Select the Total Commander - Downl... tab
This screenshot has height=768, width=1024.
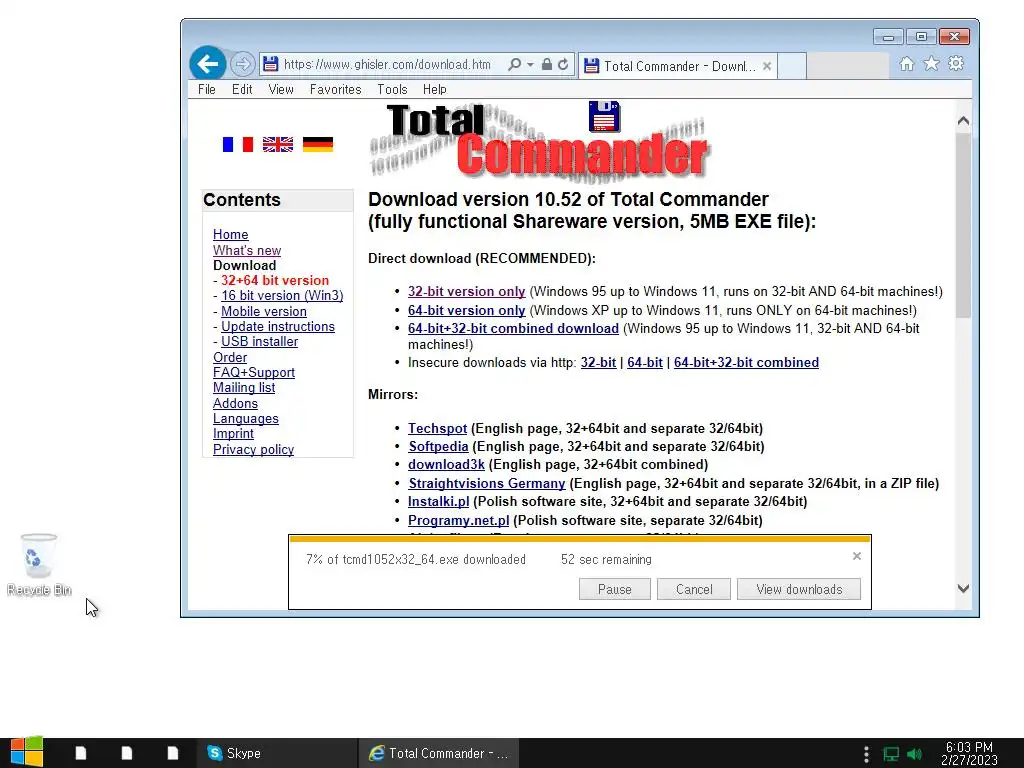coord(677,66)
